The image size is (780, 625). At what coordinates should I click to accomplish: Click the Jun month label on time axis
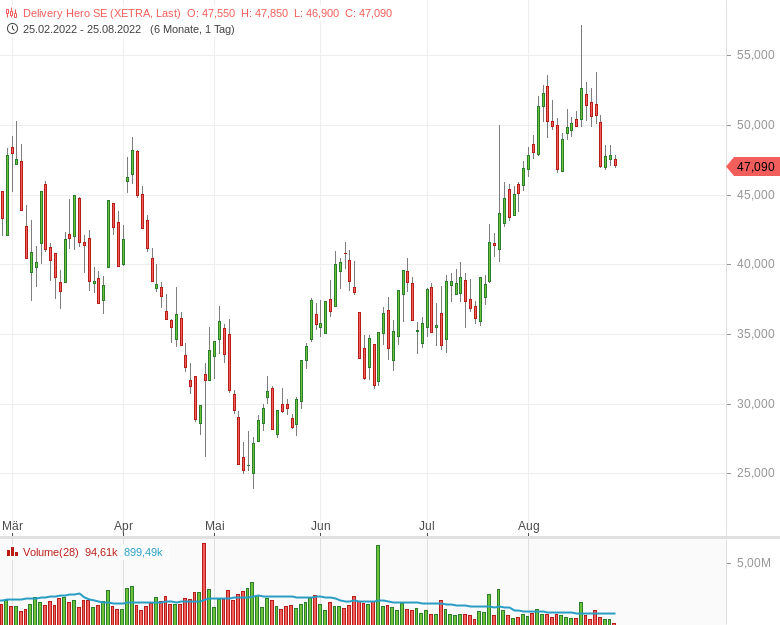coord(321,525)
